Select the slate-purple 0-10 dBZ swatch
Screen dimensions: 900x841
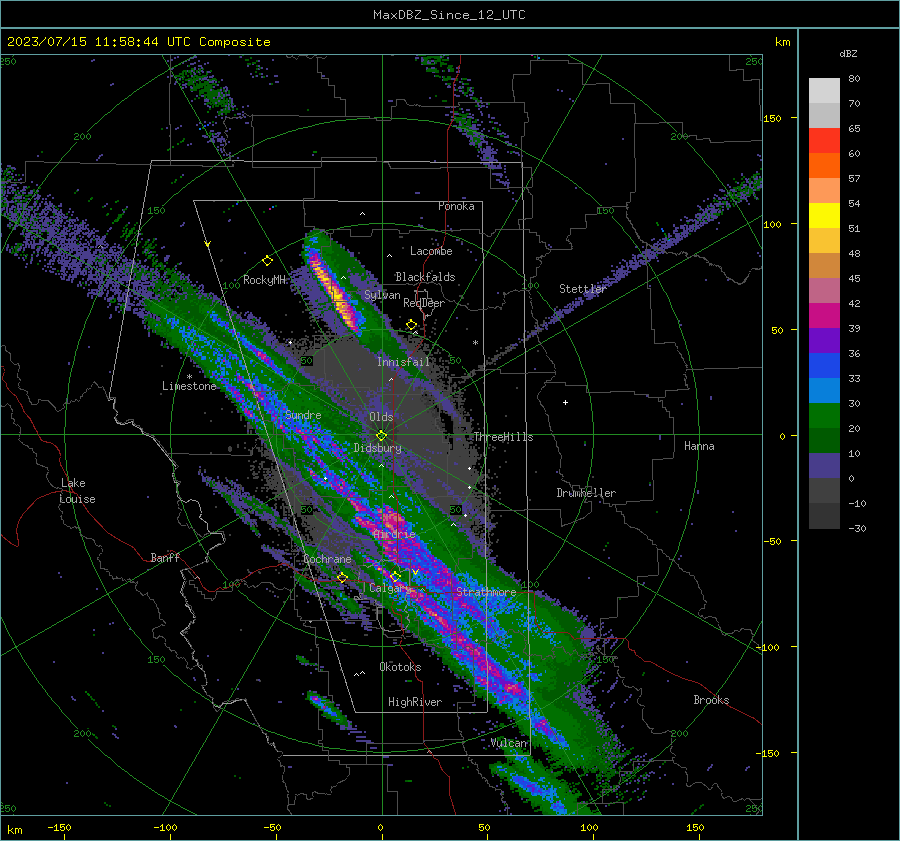click(824, 466)
